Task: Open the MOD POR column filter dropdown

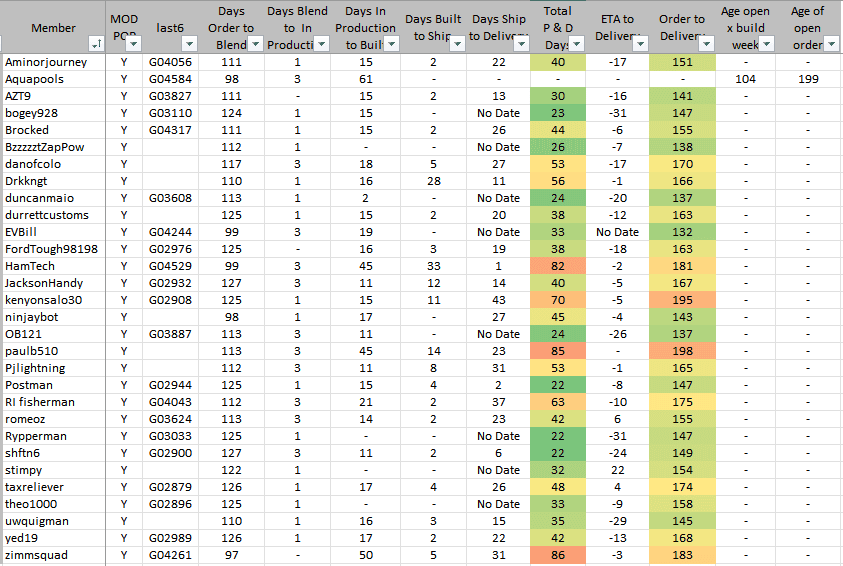Action: (x=134, y=45)
